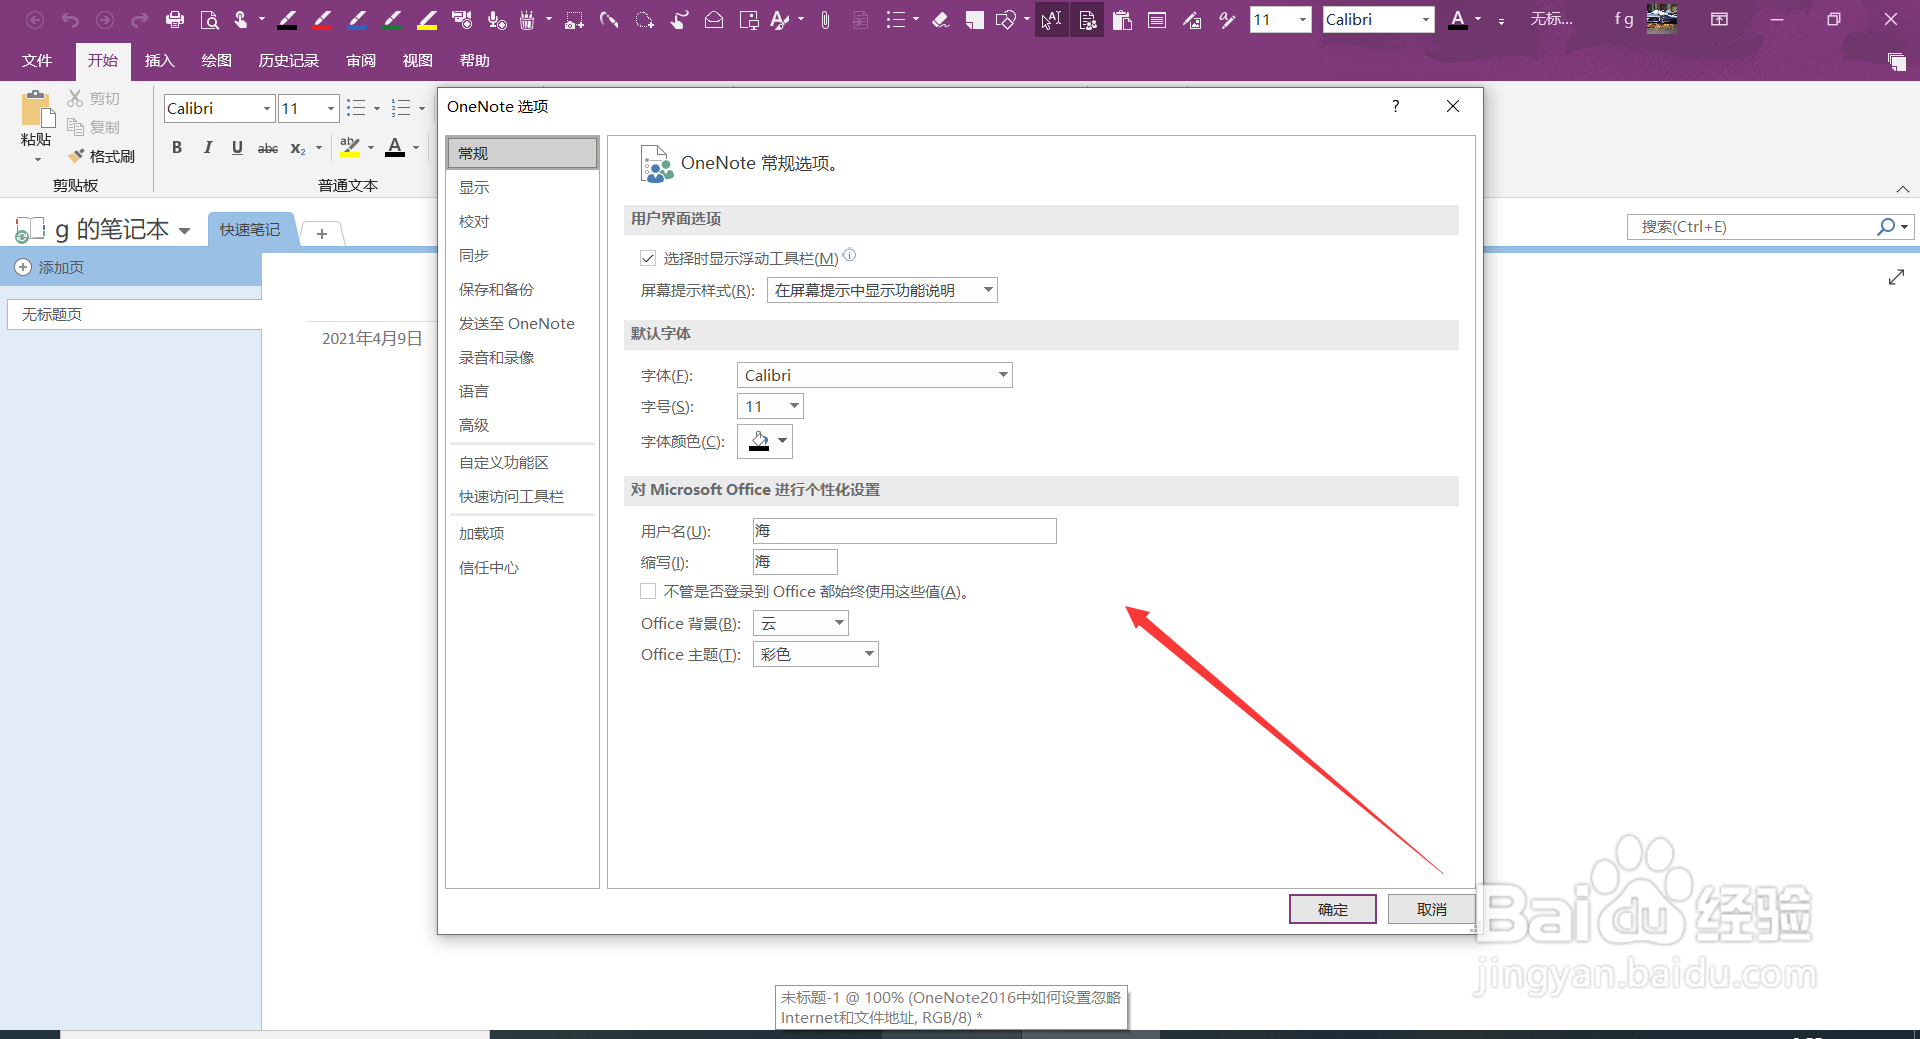Select the Lasso Select tool
1920x1039 pixels.
tap(644, 19)
